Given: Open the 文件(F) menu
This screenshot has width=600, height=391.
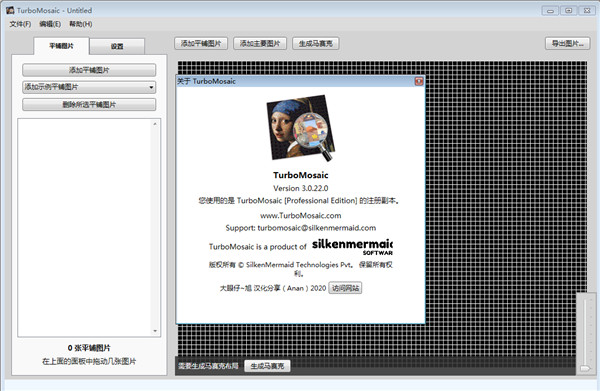Looking at the screenshot, I should pyautogui.click(x=20, y=24).
